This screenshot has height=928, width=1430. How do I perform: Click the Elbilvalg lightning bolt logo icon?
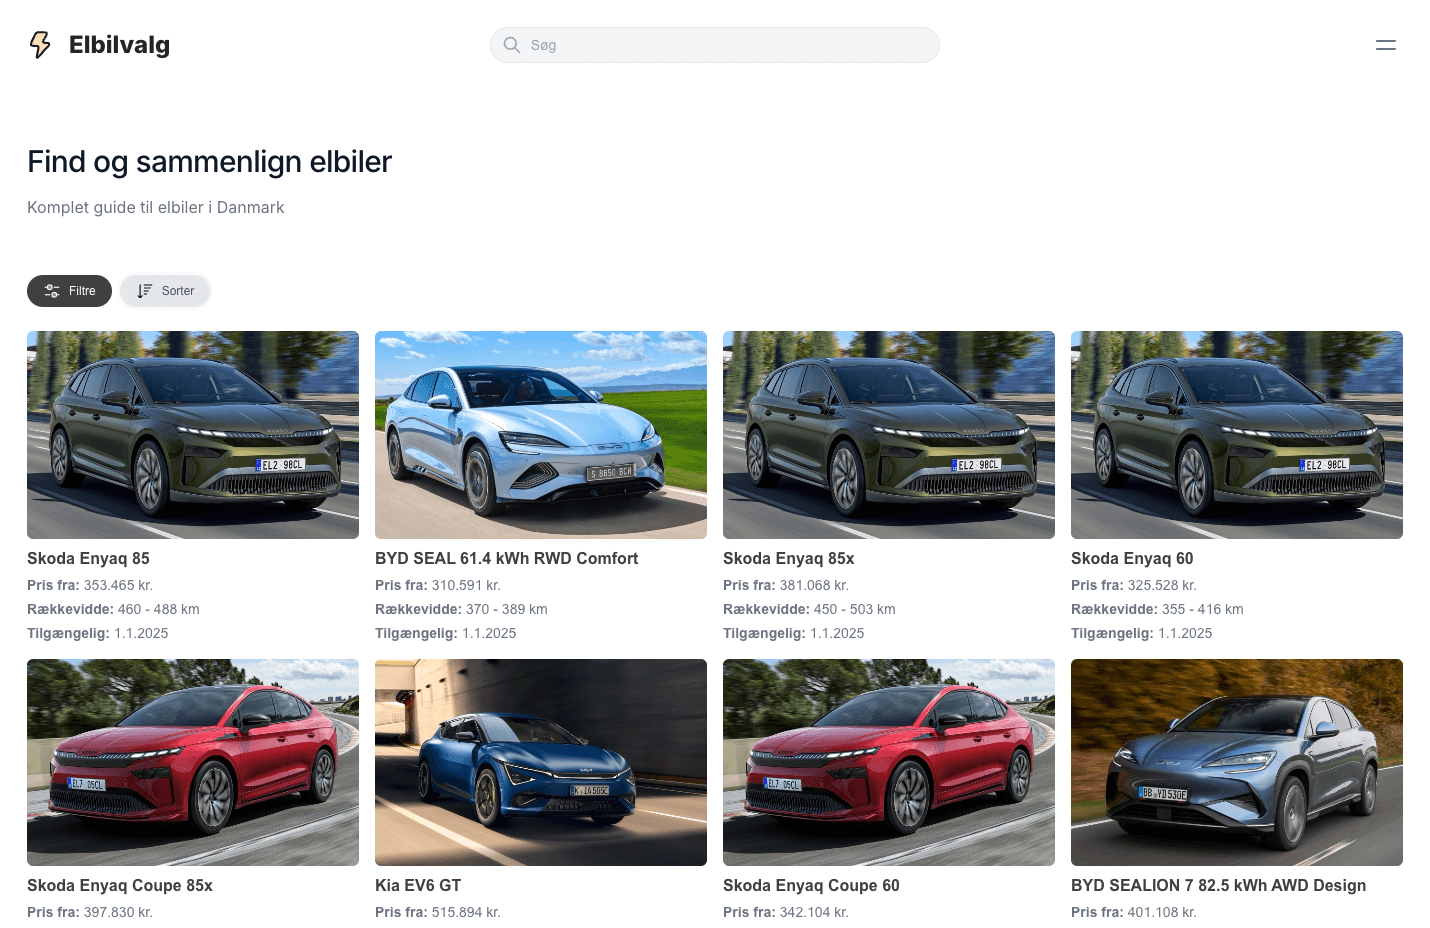tap(40, 45)
